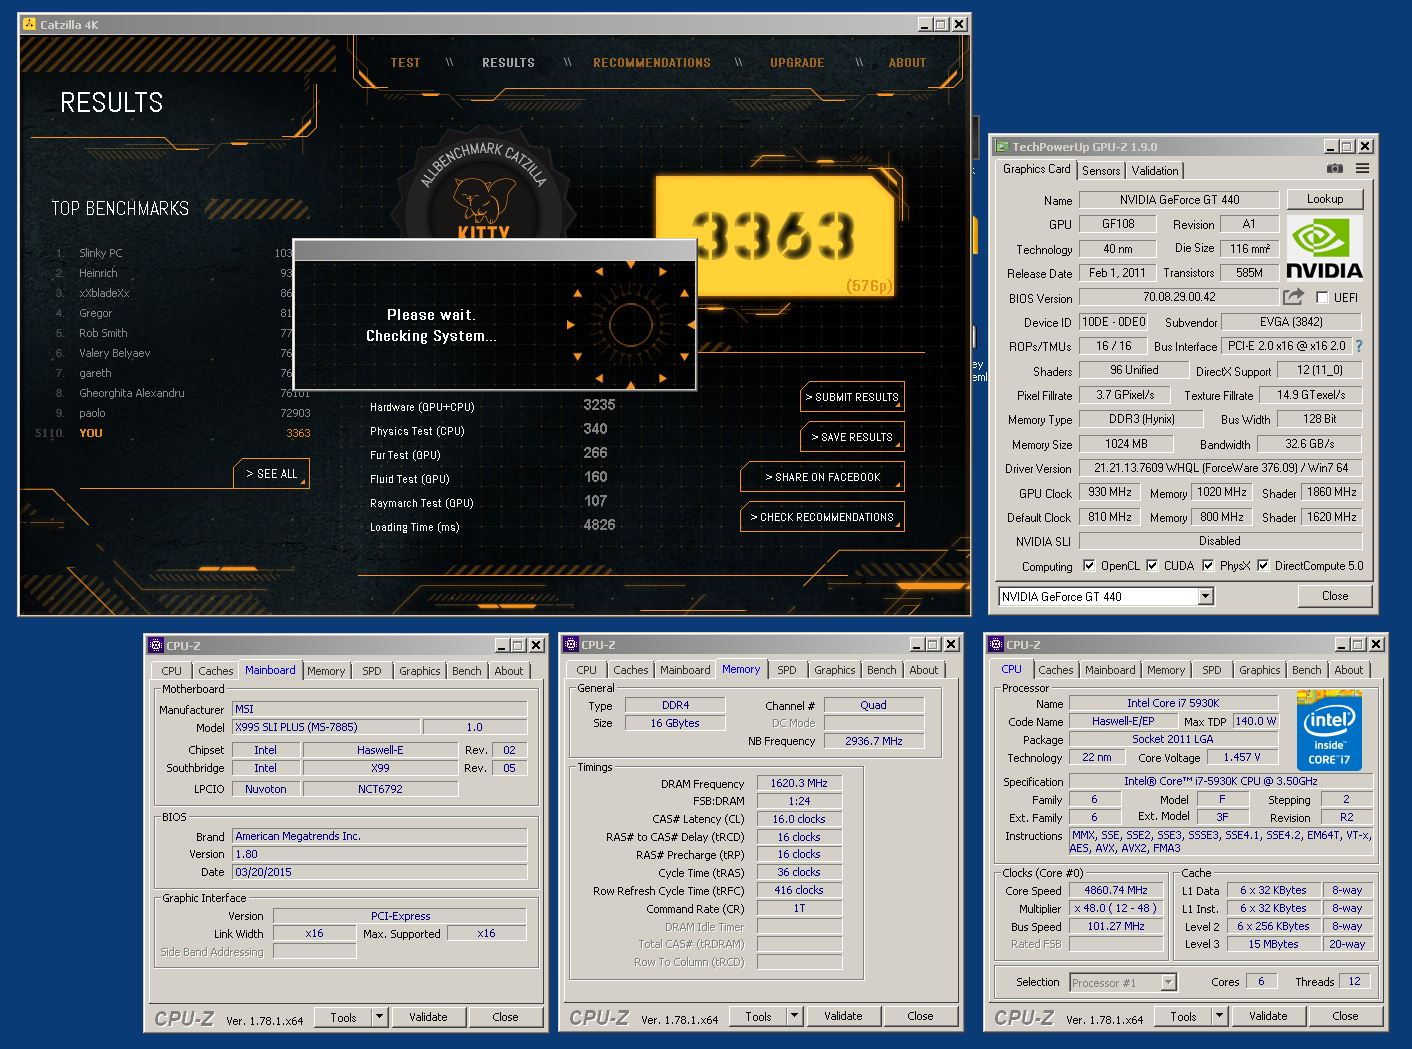Open the NVIDIA GeForce GT 440 GPU selector dropdown

pos(1205,596)
